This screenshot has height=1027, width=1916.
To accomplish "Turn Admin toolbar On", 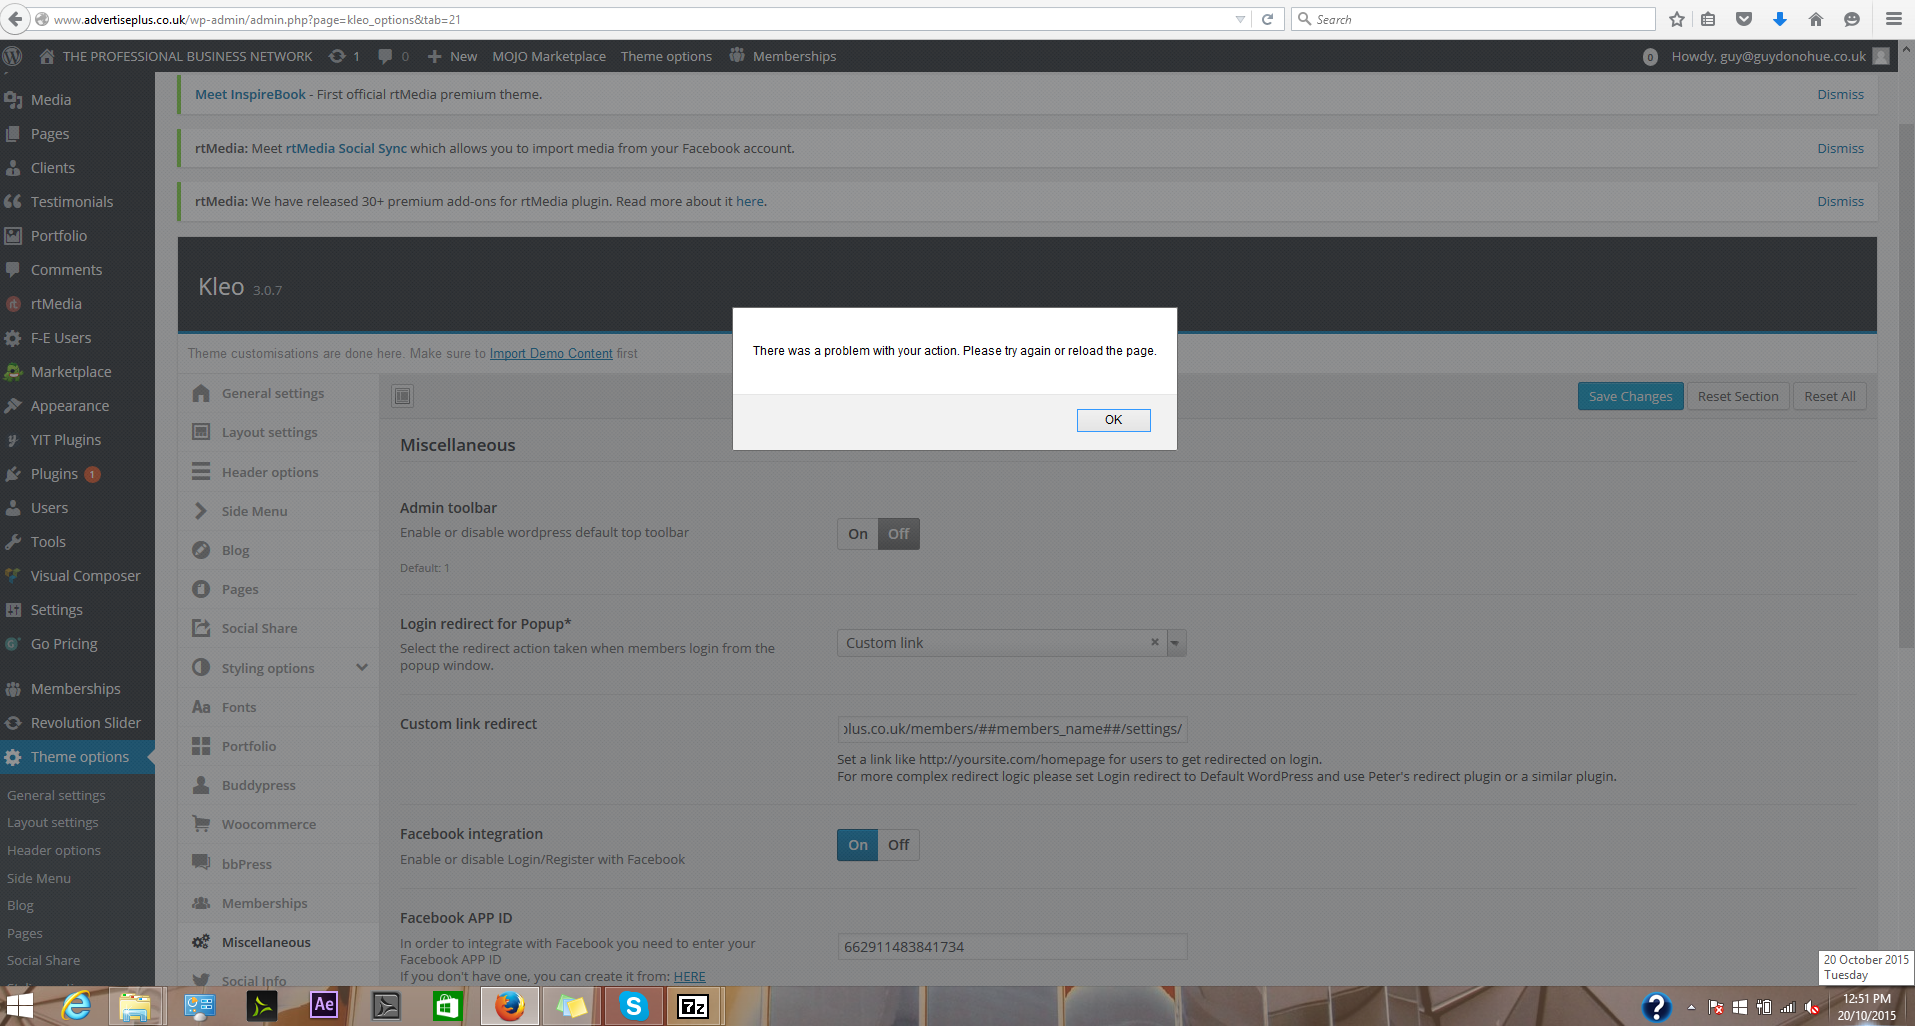I will [x=858, y=534].
